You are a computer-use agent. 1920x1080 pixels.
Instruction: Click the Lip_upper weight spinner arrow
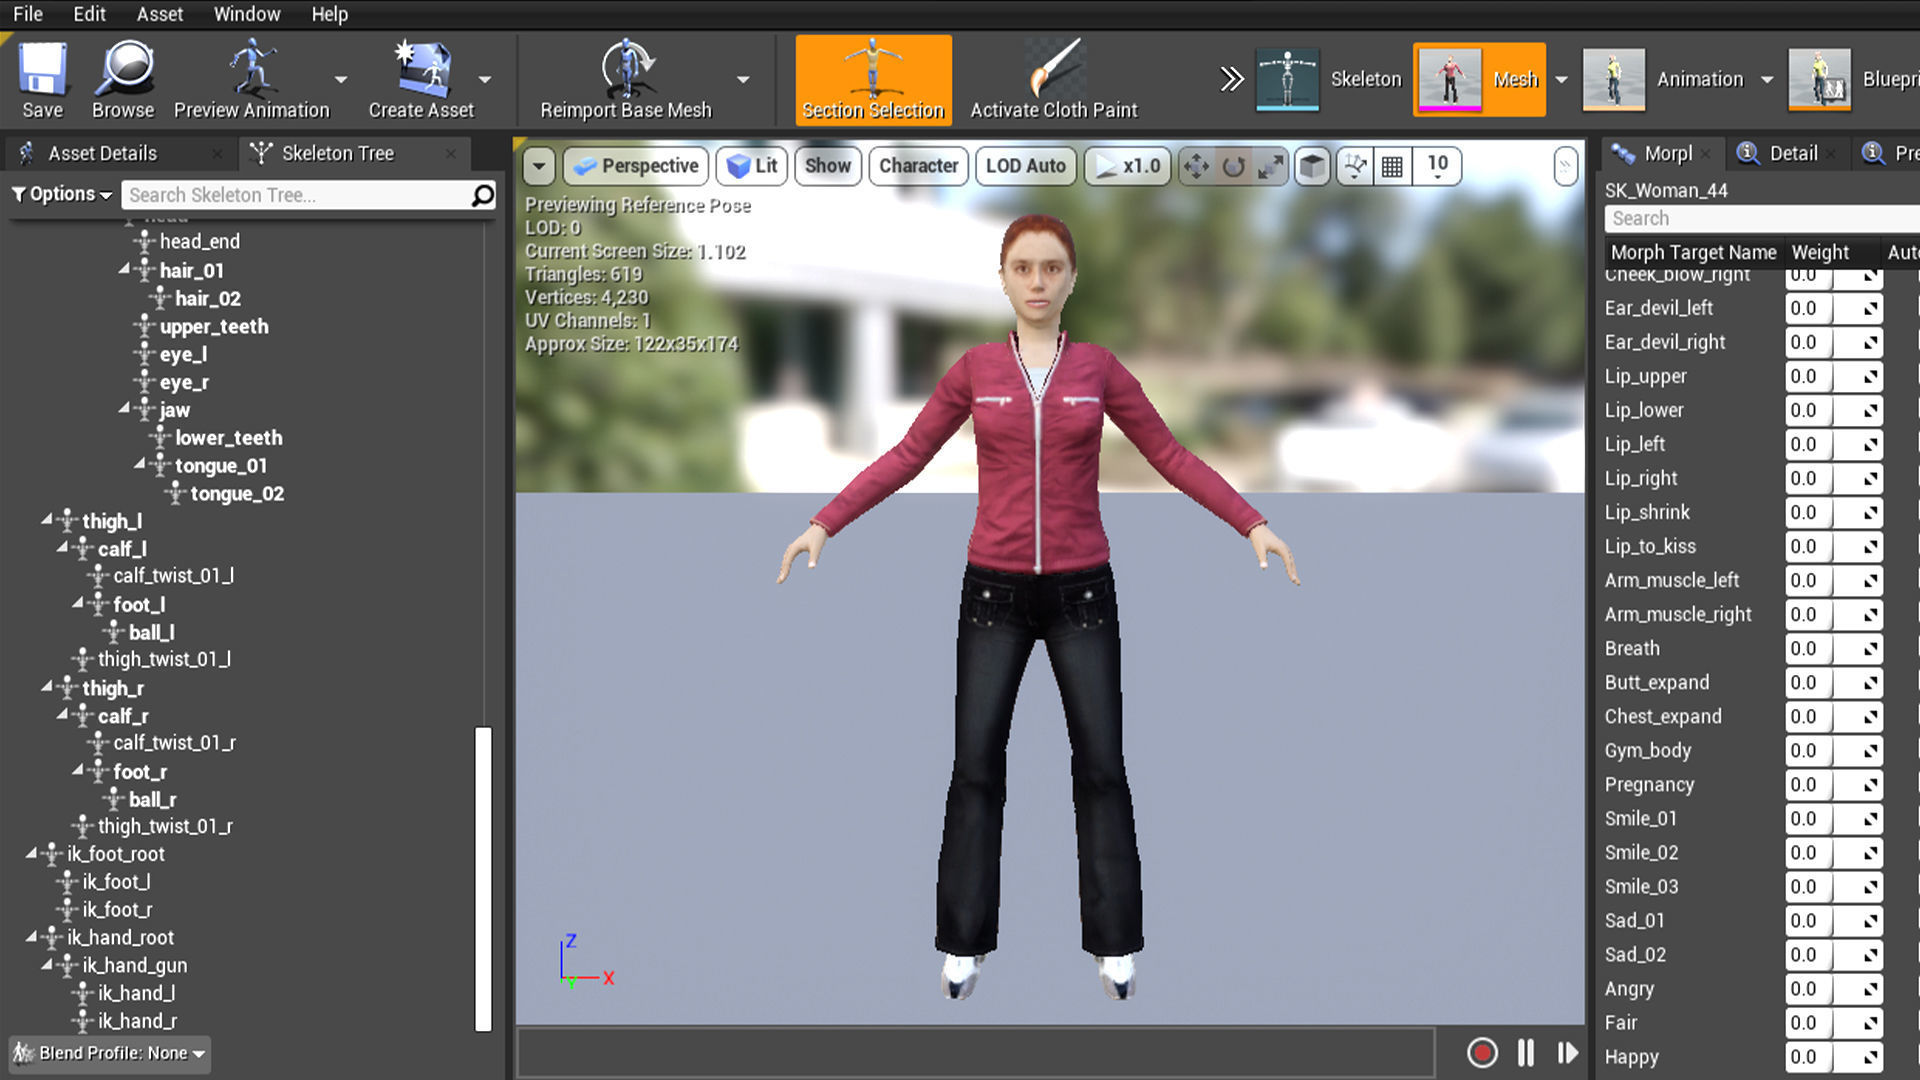click(x=1869, y=377)
